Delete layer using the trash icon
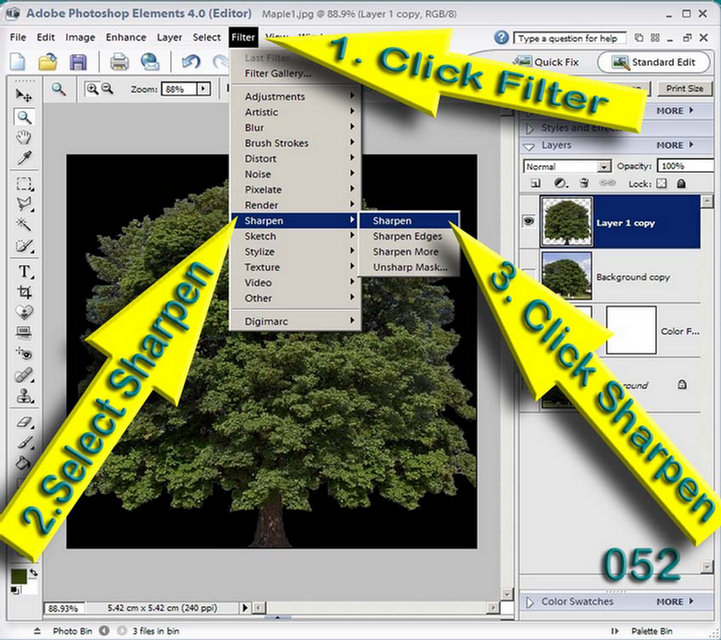This screenshot has width=721, height=640. 584,183
